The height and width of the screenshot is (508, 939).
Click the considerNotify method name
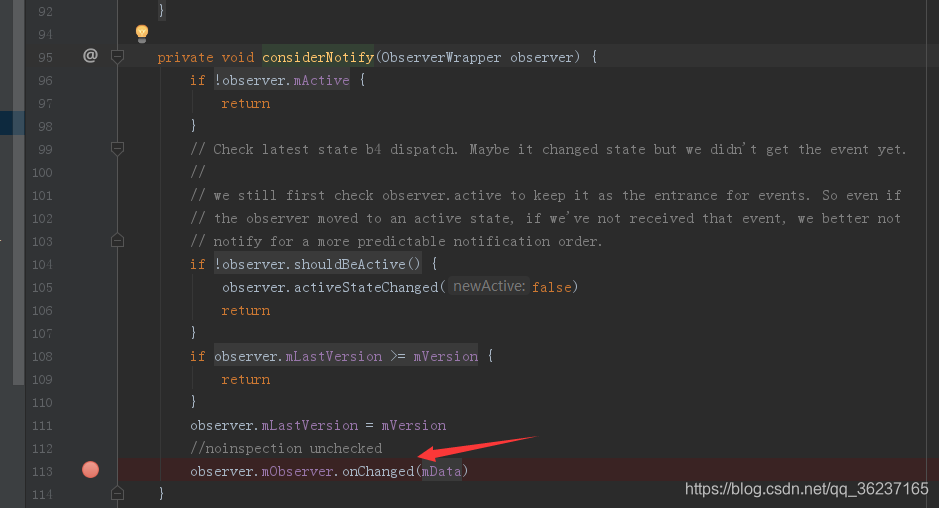[x=318, y=58]
